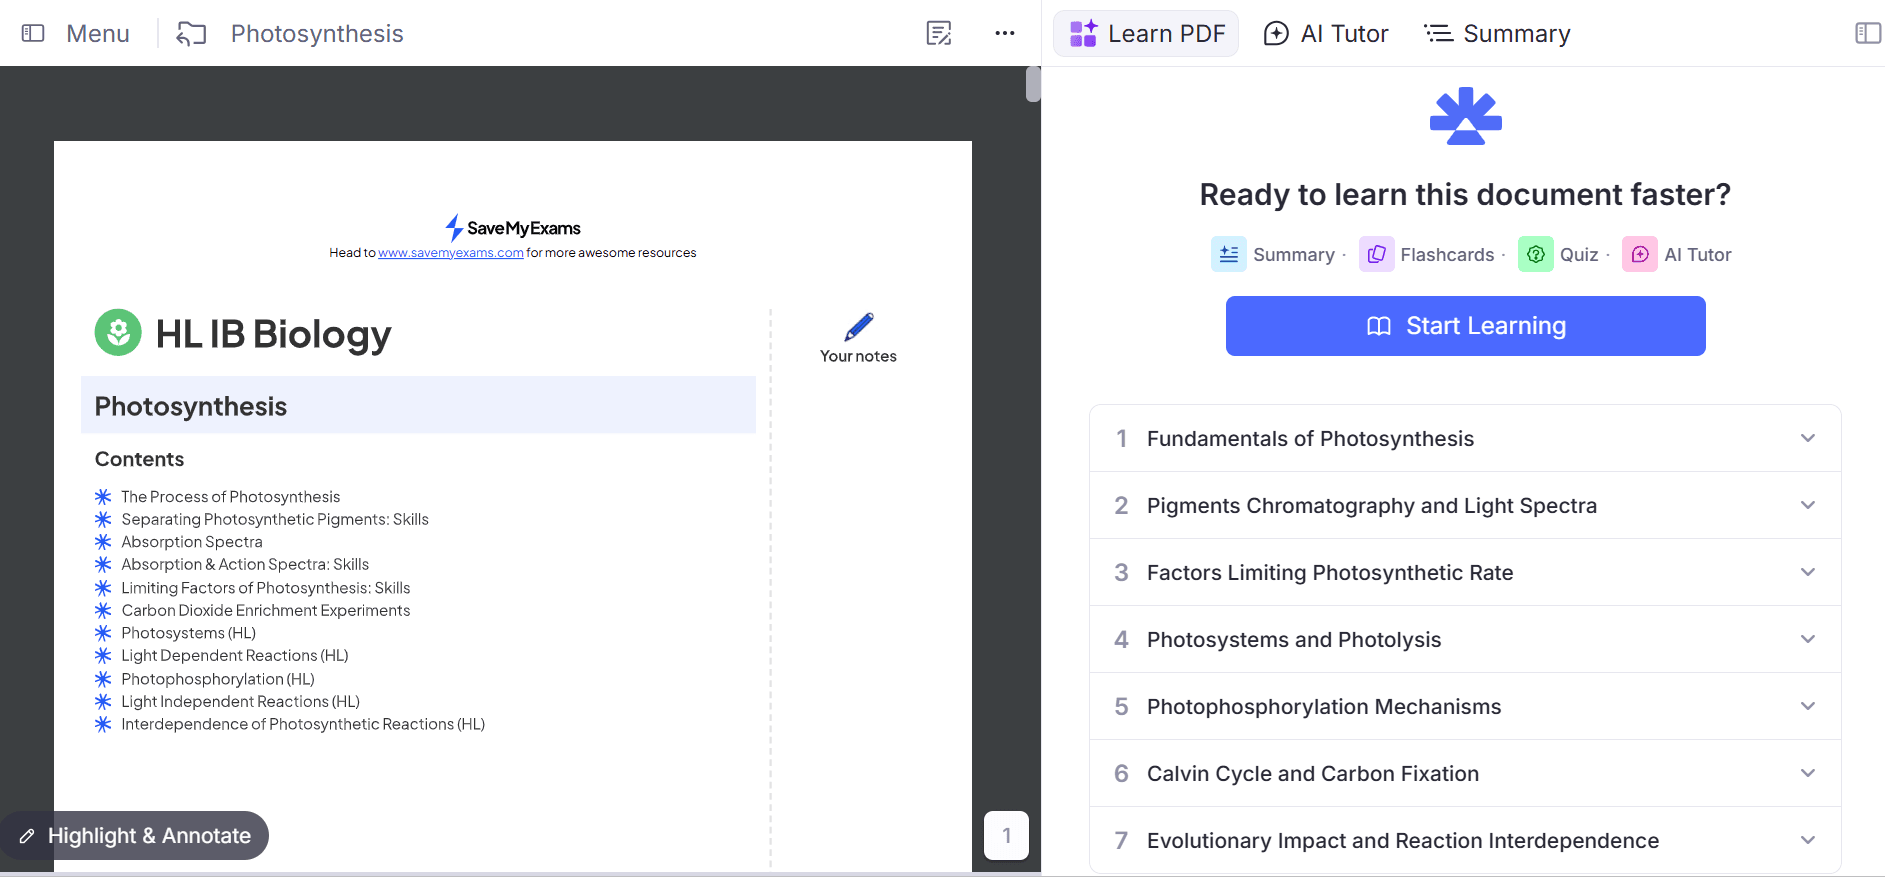Open the www.savemyexams.com link
The height and width of the screenshot is (877, 1885).
click(x=451, y=253)
